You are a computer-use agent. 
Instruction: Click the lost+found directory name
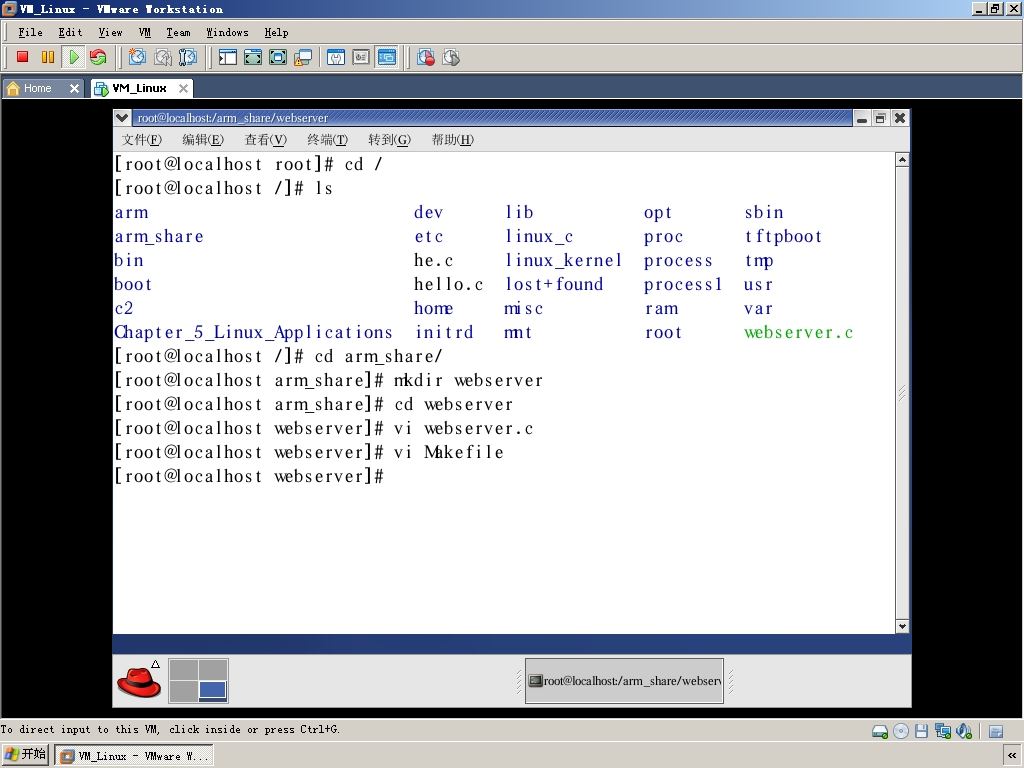[x=554, y=284]
